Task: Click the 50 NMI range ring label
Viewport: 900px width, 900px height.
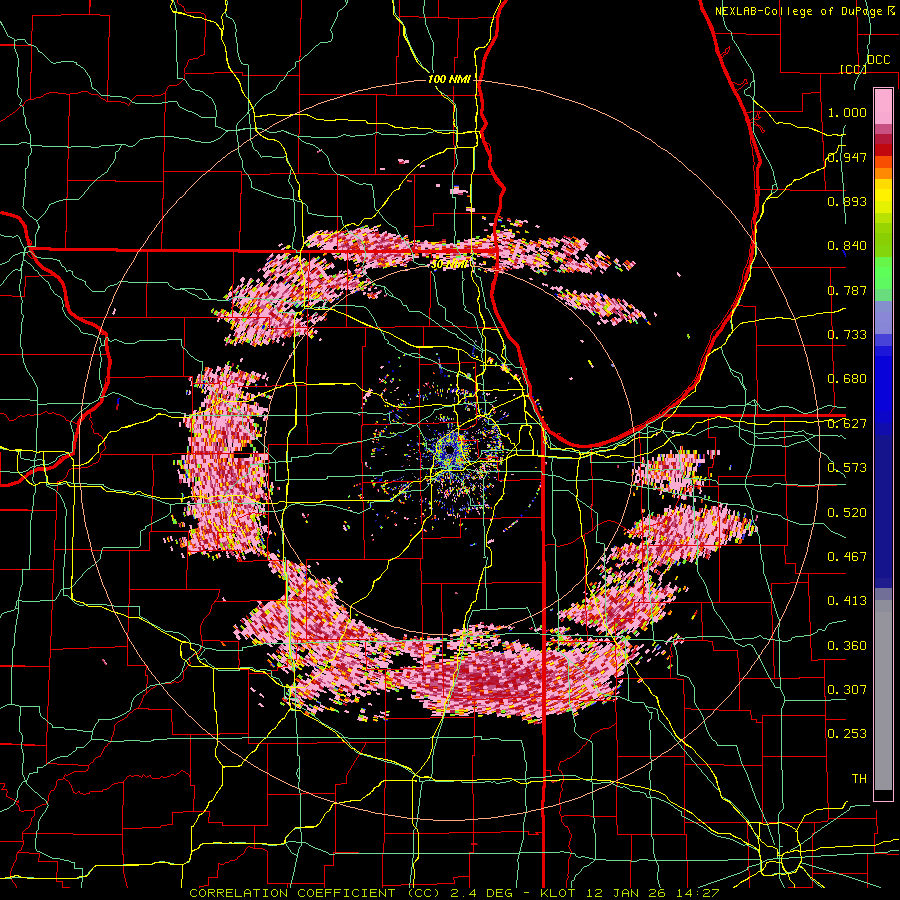Action: pos(449,264)
